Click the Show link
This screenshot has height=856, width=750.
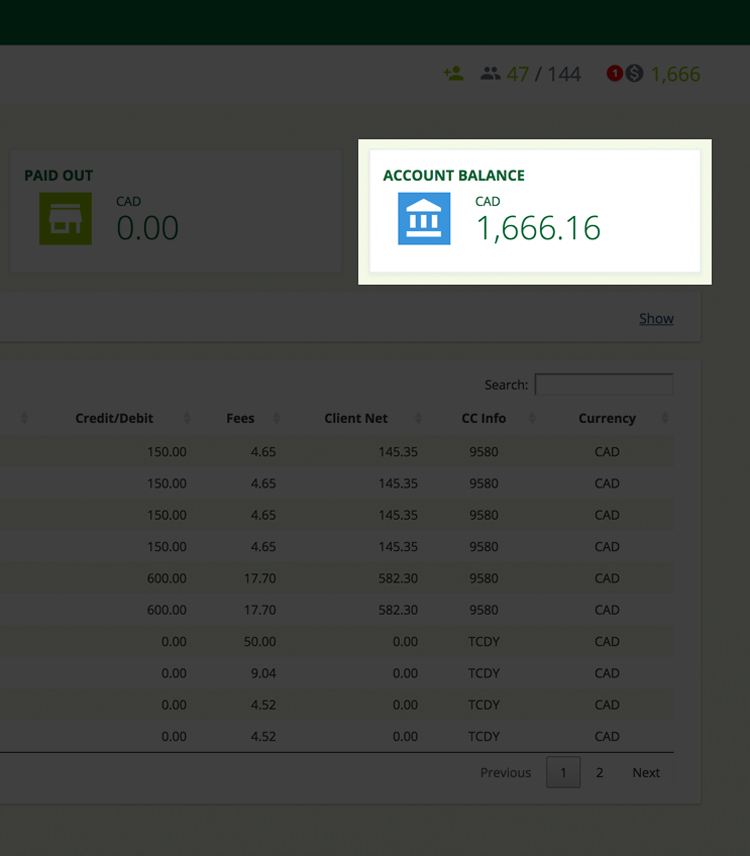coord(656,318)
